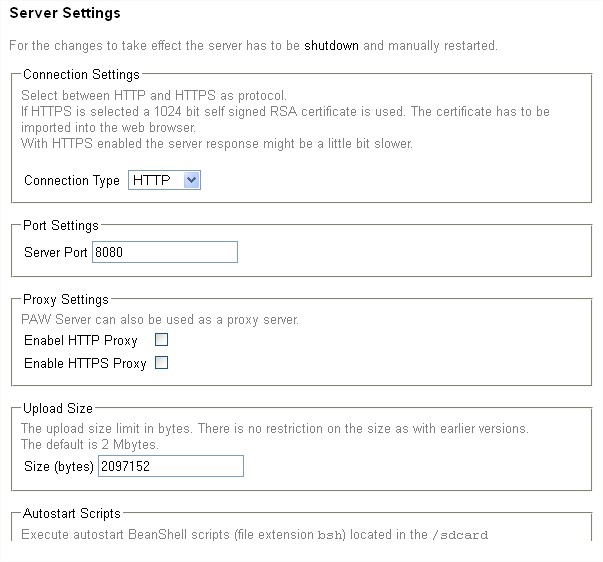Enable the HTTP Proxy checkbox
603x562 pixels.
161,340
